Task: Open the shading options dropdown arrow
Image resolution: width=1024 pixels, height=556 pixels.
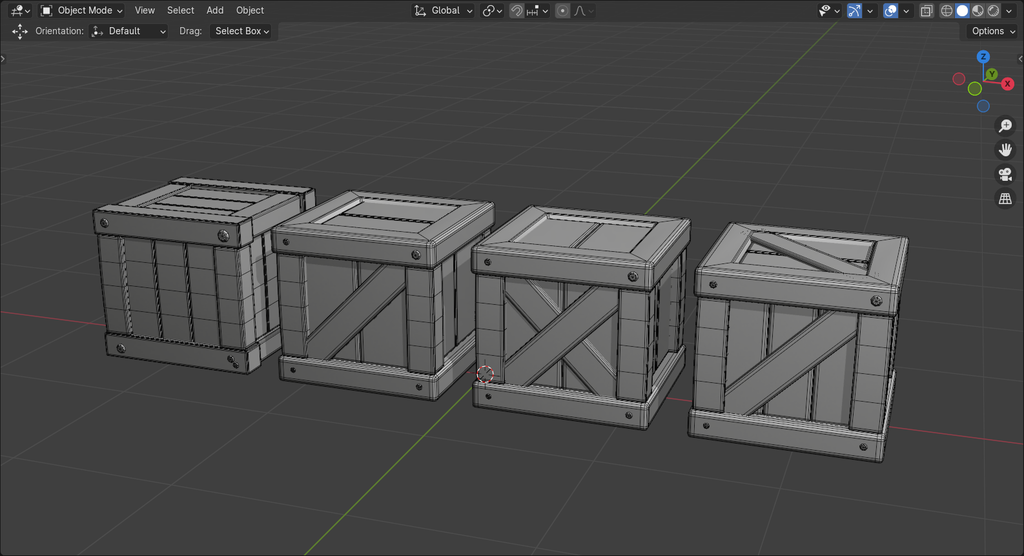Action: click(x=1008, y=10)
